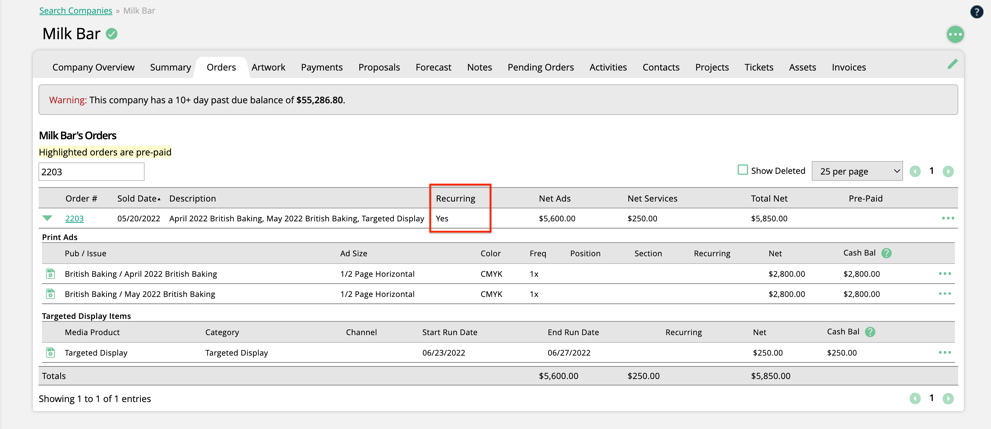The width and height of the screenshot is (991, 429).
Task: Click the Ad Size column header
Action: [x=353, y=253]
